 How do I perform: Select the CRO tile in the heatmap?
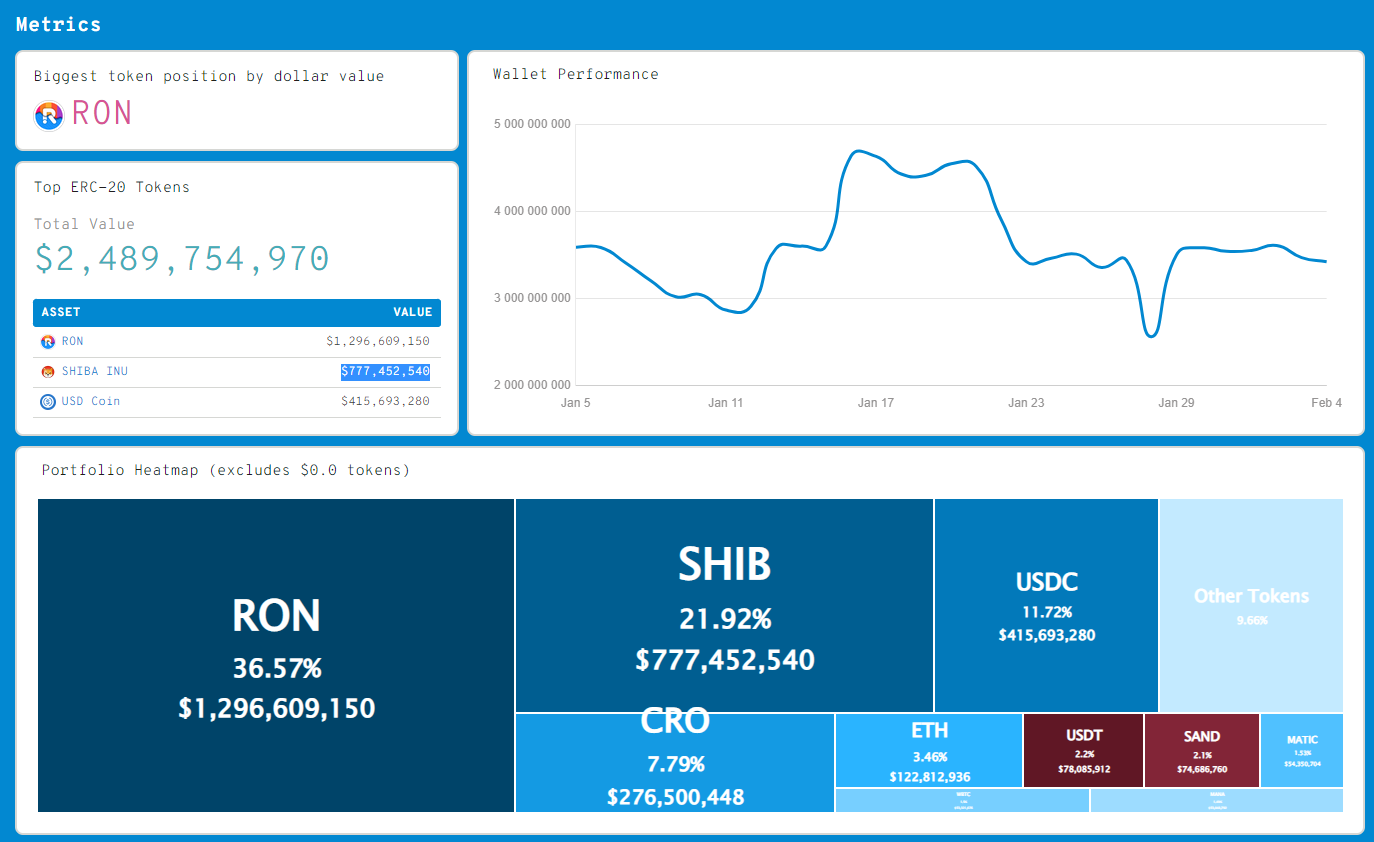(675, 763)
